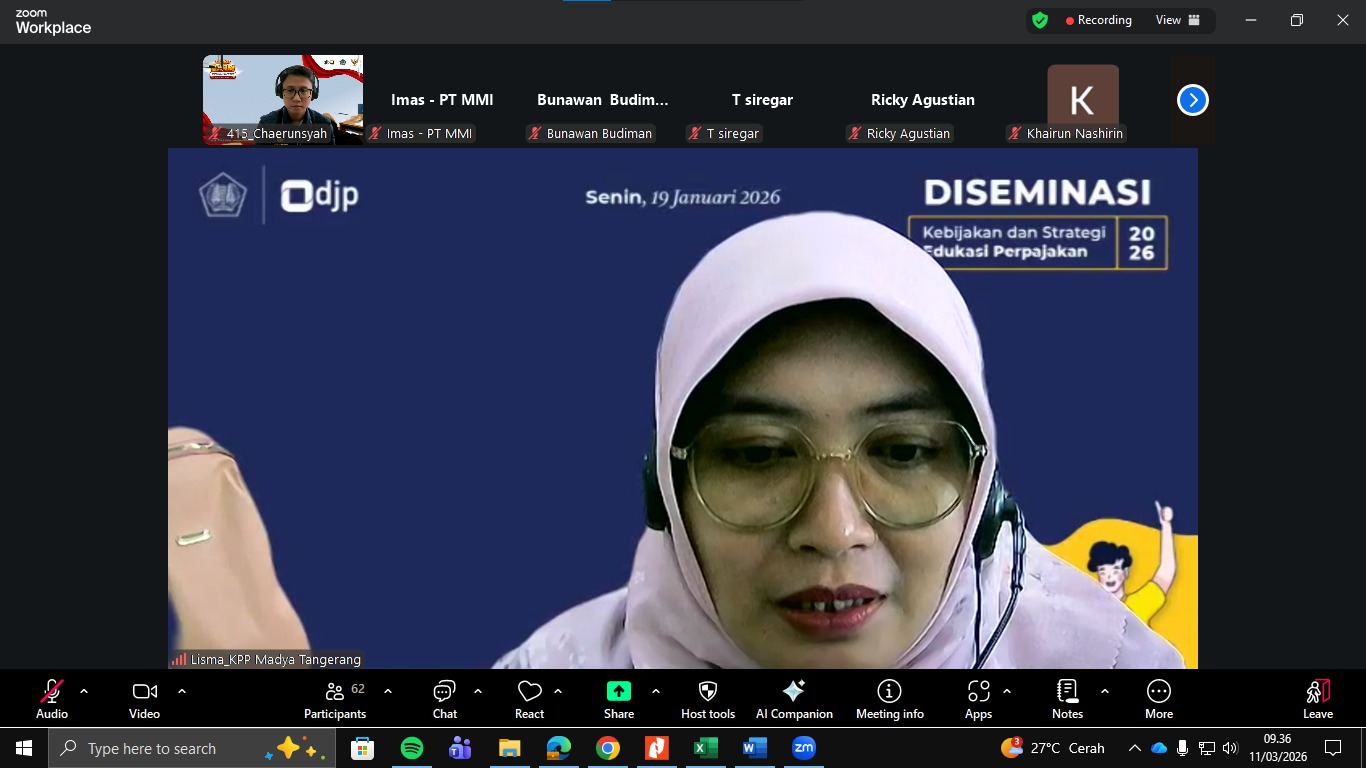Click the Leave meeting button
The height and width of the screenshot is (768, 1366).
(x=1317, y=699)
